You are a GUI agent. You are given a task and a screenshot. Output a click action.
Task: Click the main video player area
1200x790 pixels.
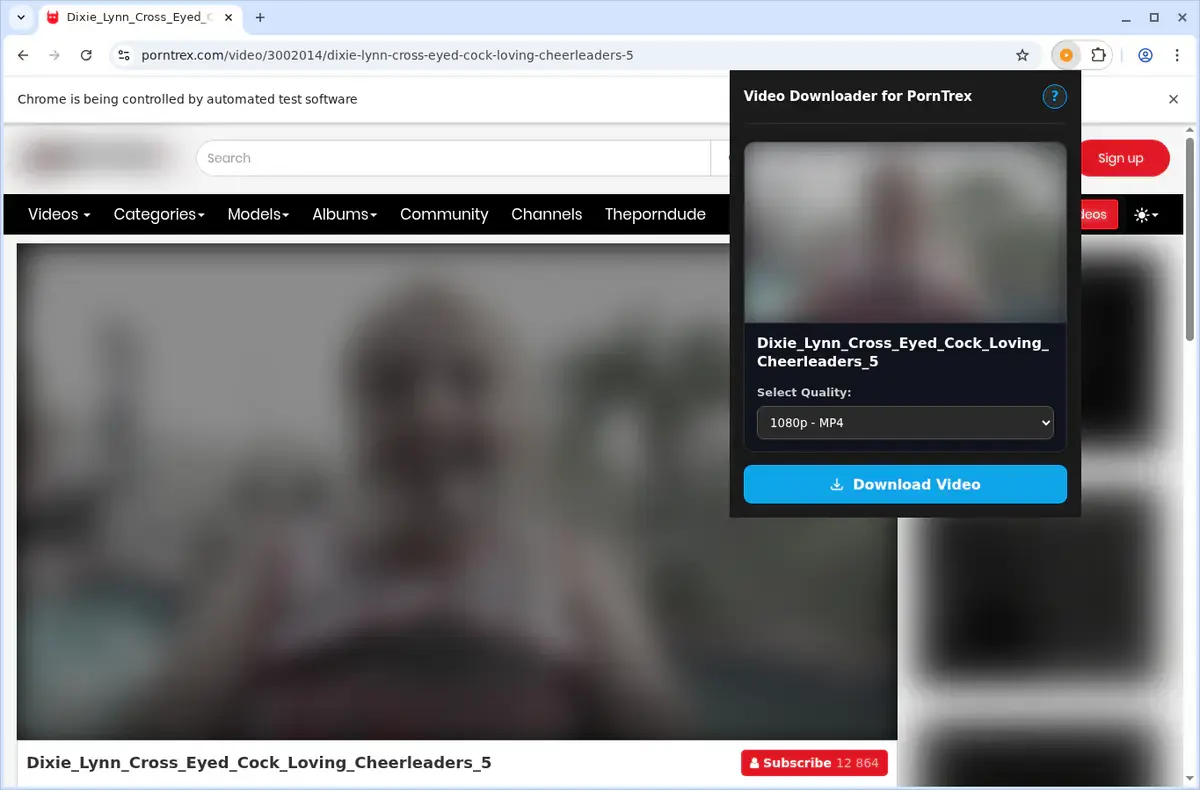[457, 491]
